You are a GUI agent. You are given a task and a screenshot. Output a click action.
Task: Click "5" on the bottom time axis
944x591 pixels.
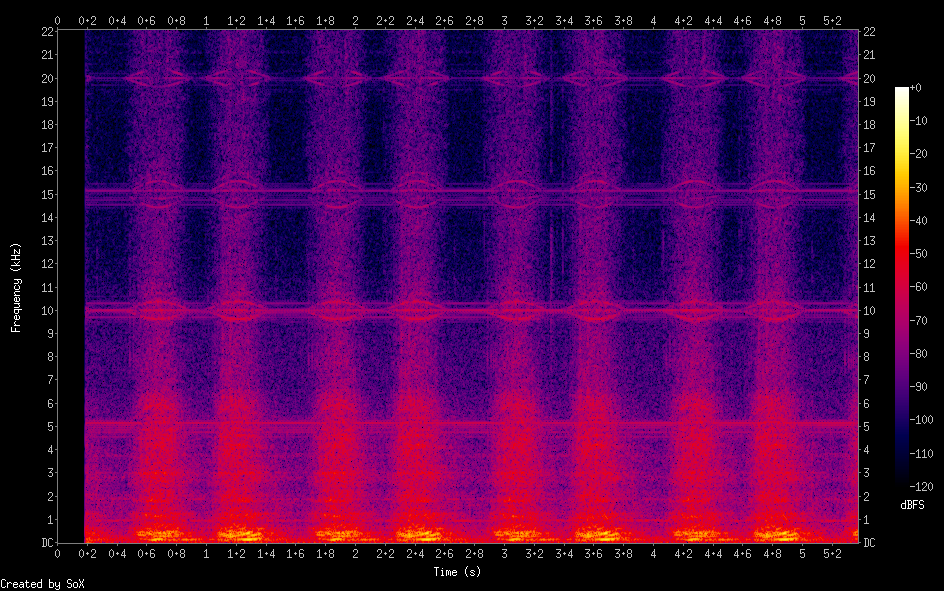[803, 554]
